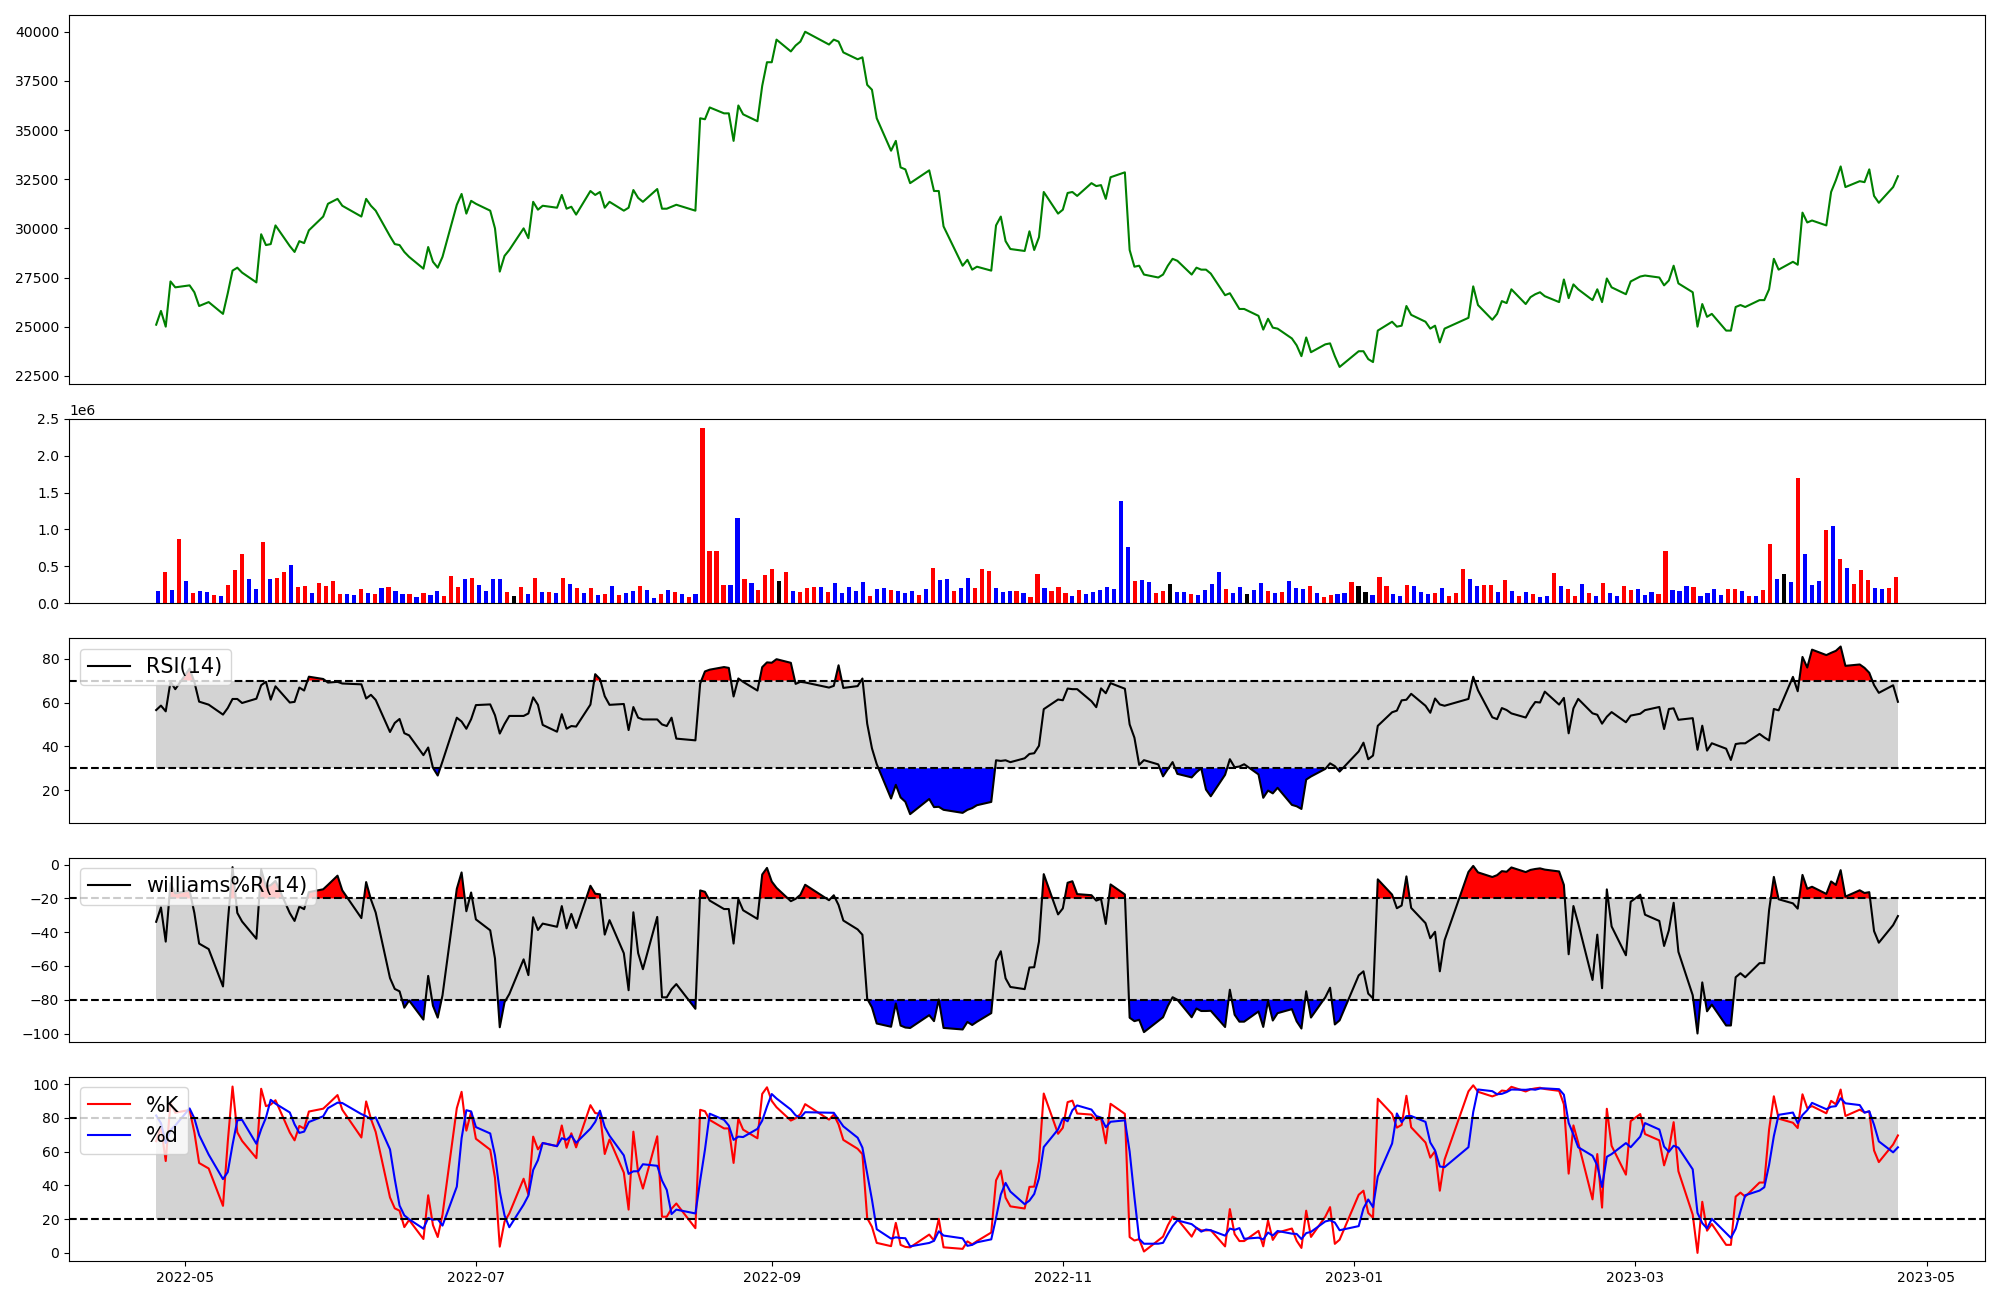Click the blue line sample beside %d
Screen dimensions: 2000x1300
[110, 1135]
